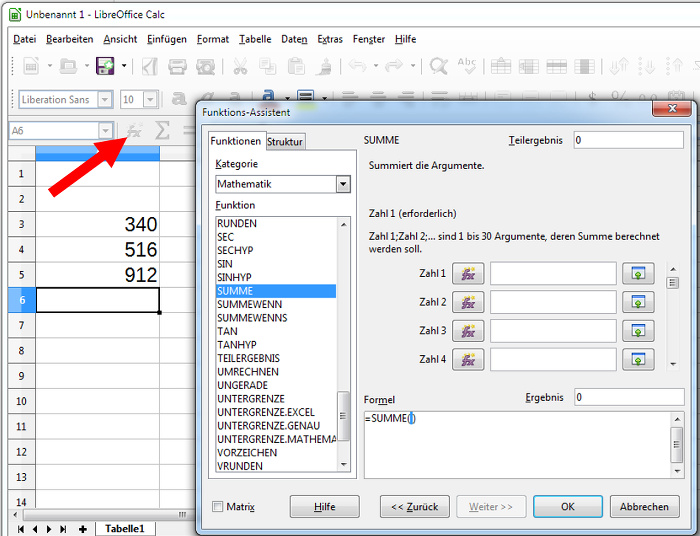Screen dimensions: 700x536
Task: Open the Open-file dropdown arrow
Action: pos(87,66)
